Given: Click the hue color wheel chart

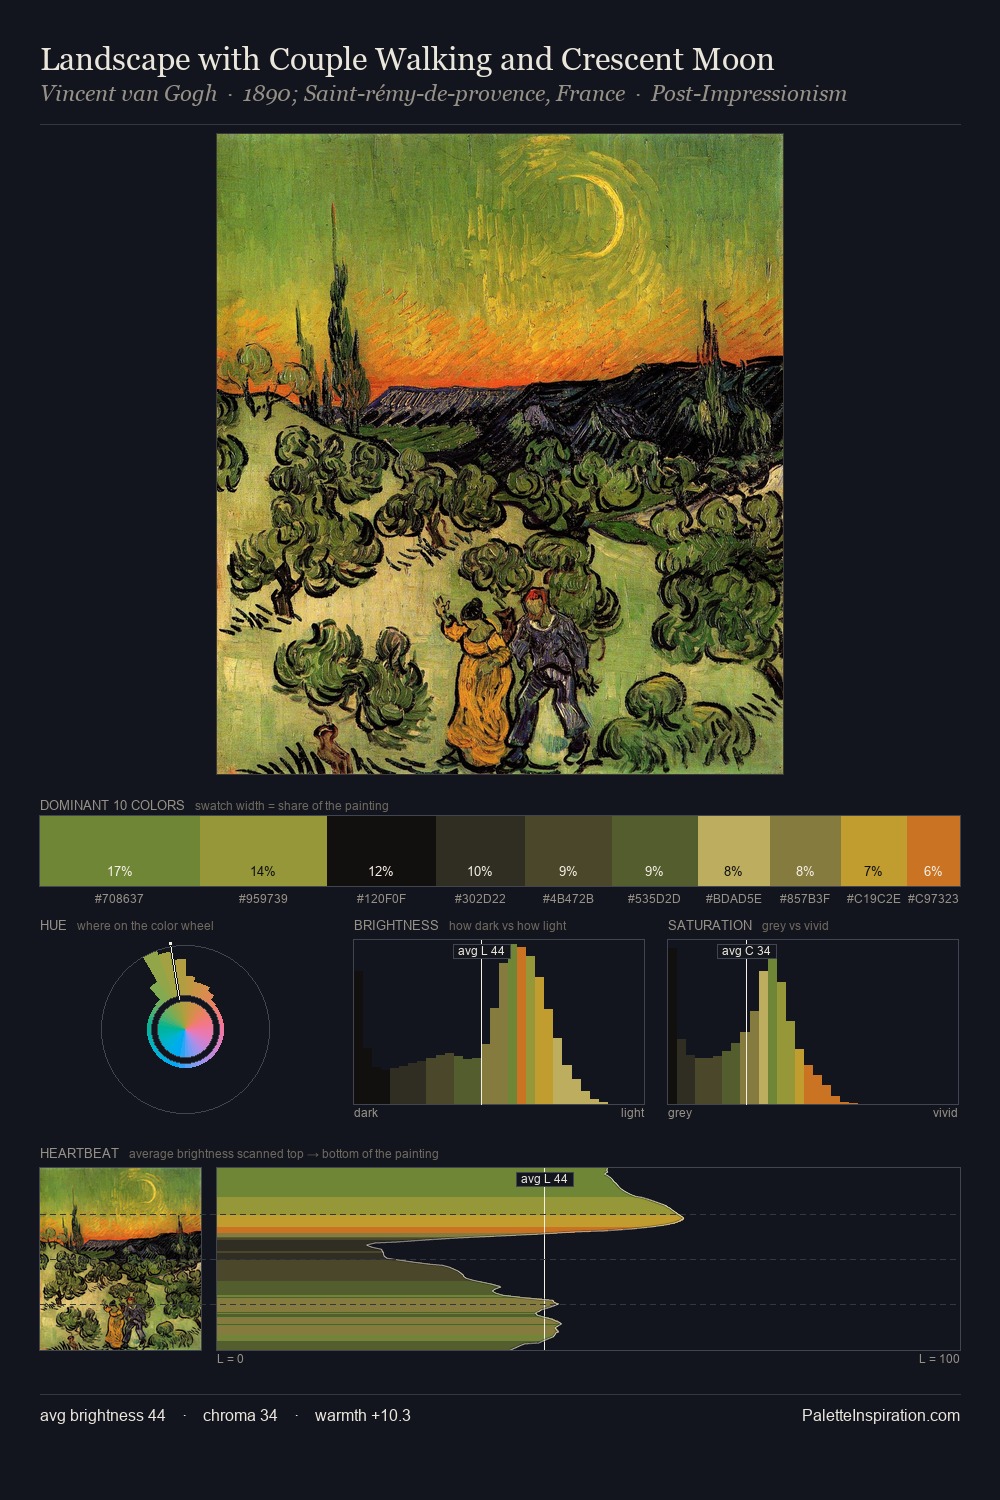Looking at the screenshot, I should 185,1028.
